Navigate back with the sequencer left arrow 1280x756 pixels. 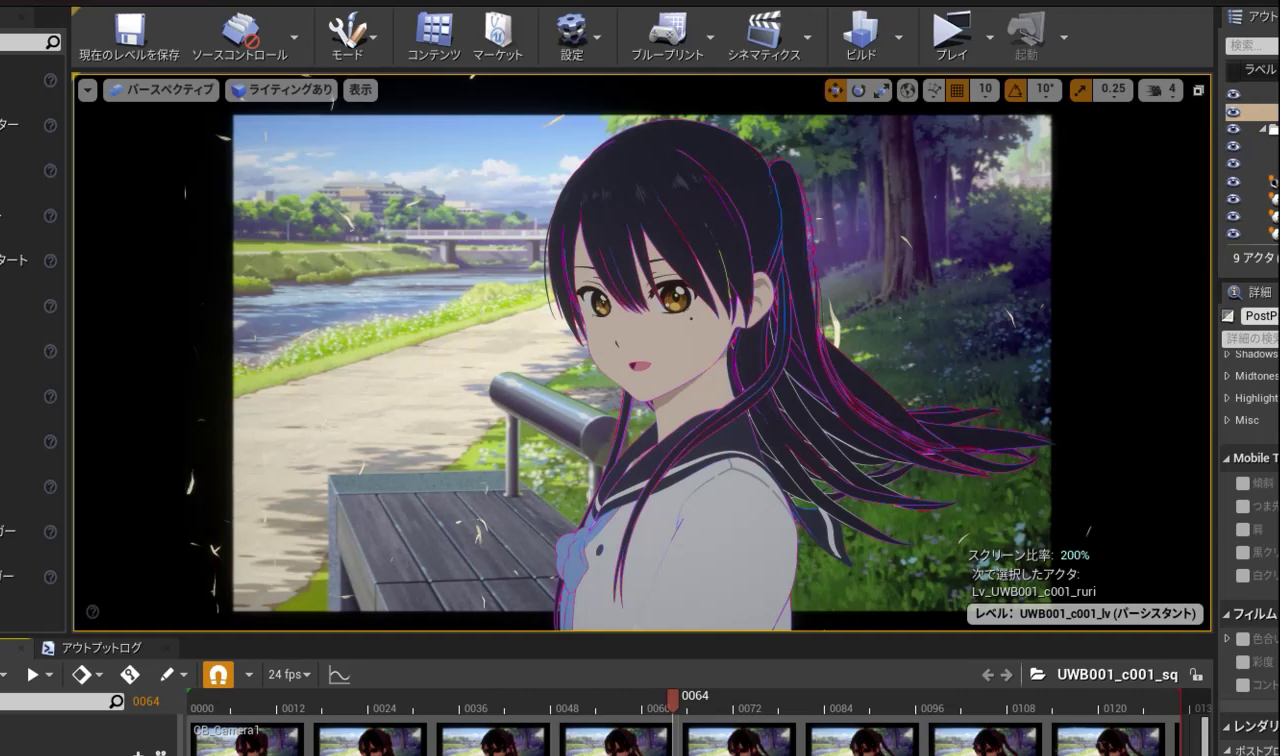pyautogui.click(x=988, y=675)
